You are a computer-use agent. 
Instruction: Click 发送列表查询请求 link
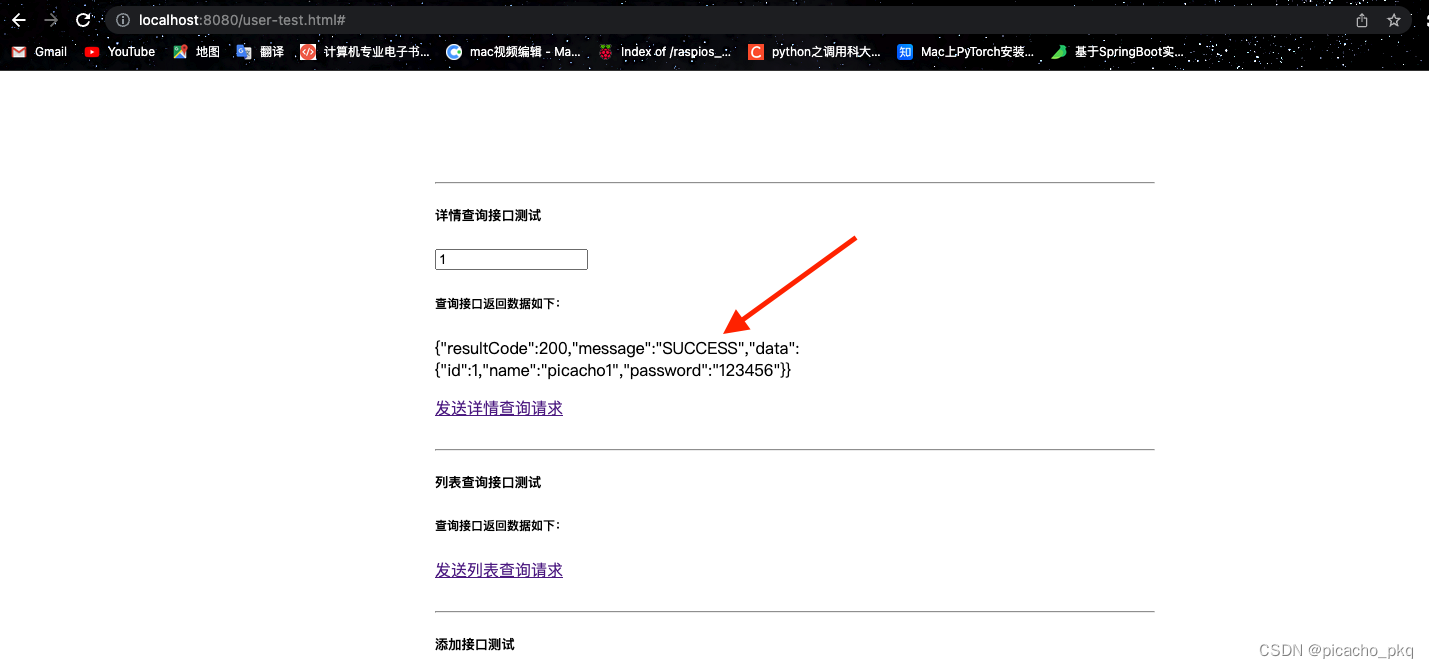(x=499, y=570)
